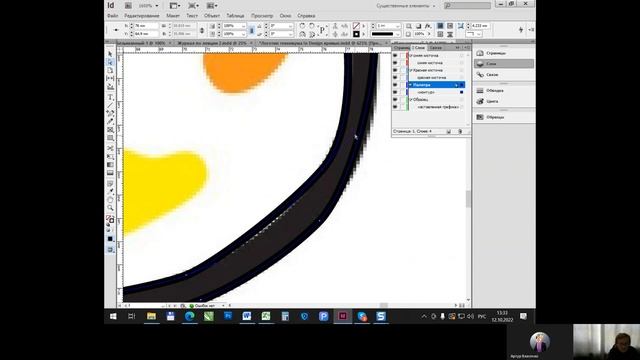Select the Gap tool

click(x=110, y=78)
